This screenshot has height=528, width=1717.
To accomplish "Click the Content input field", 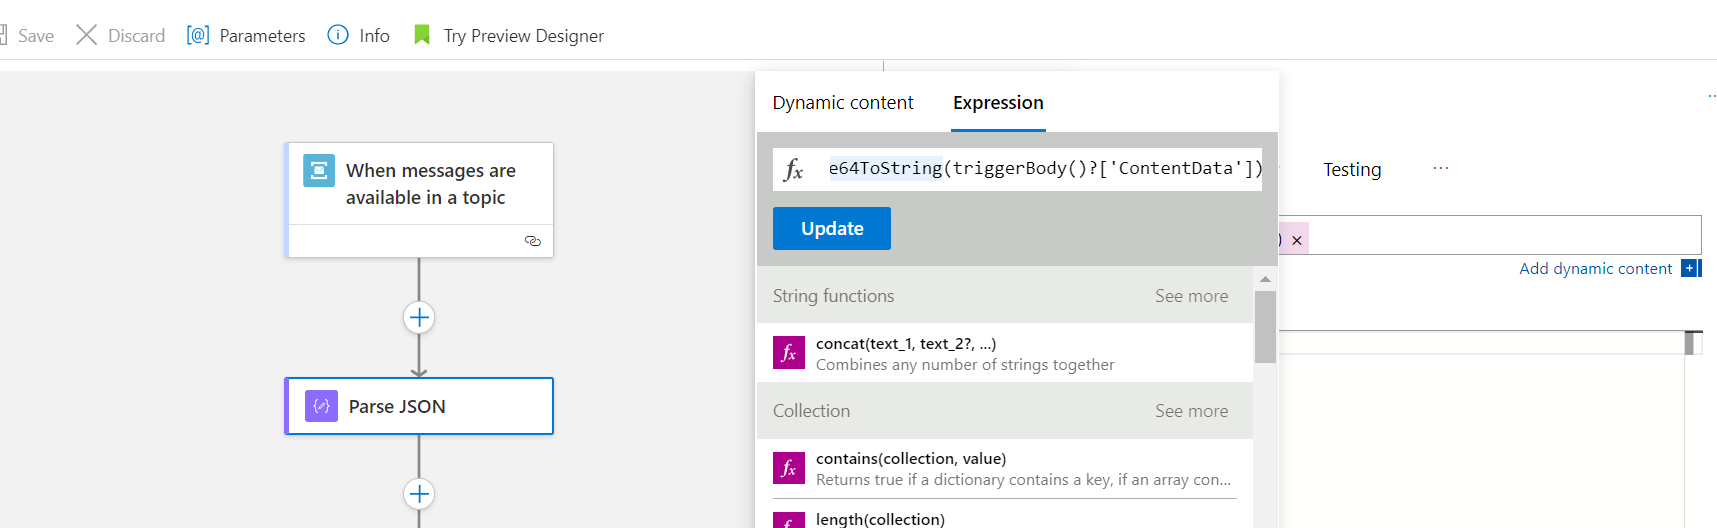I will 1490,235.
